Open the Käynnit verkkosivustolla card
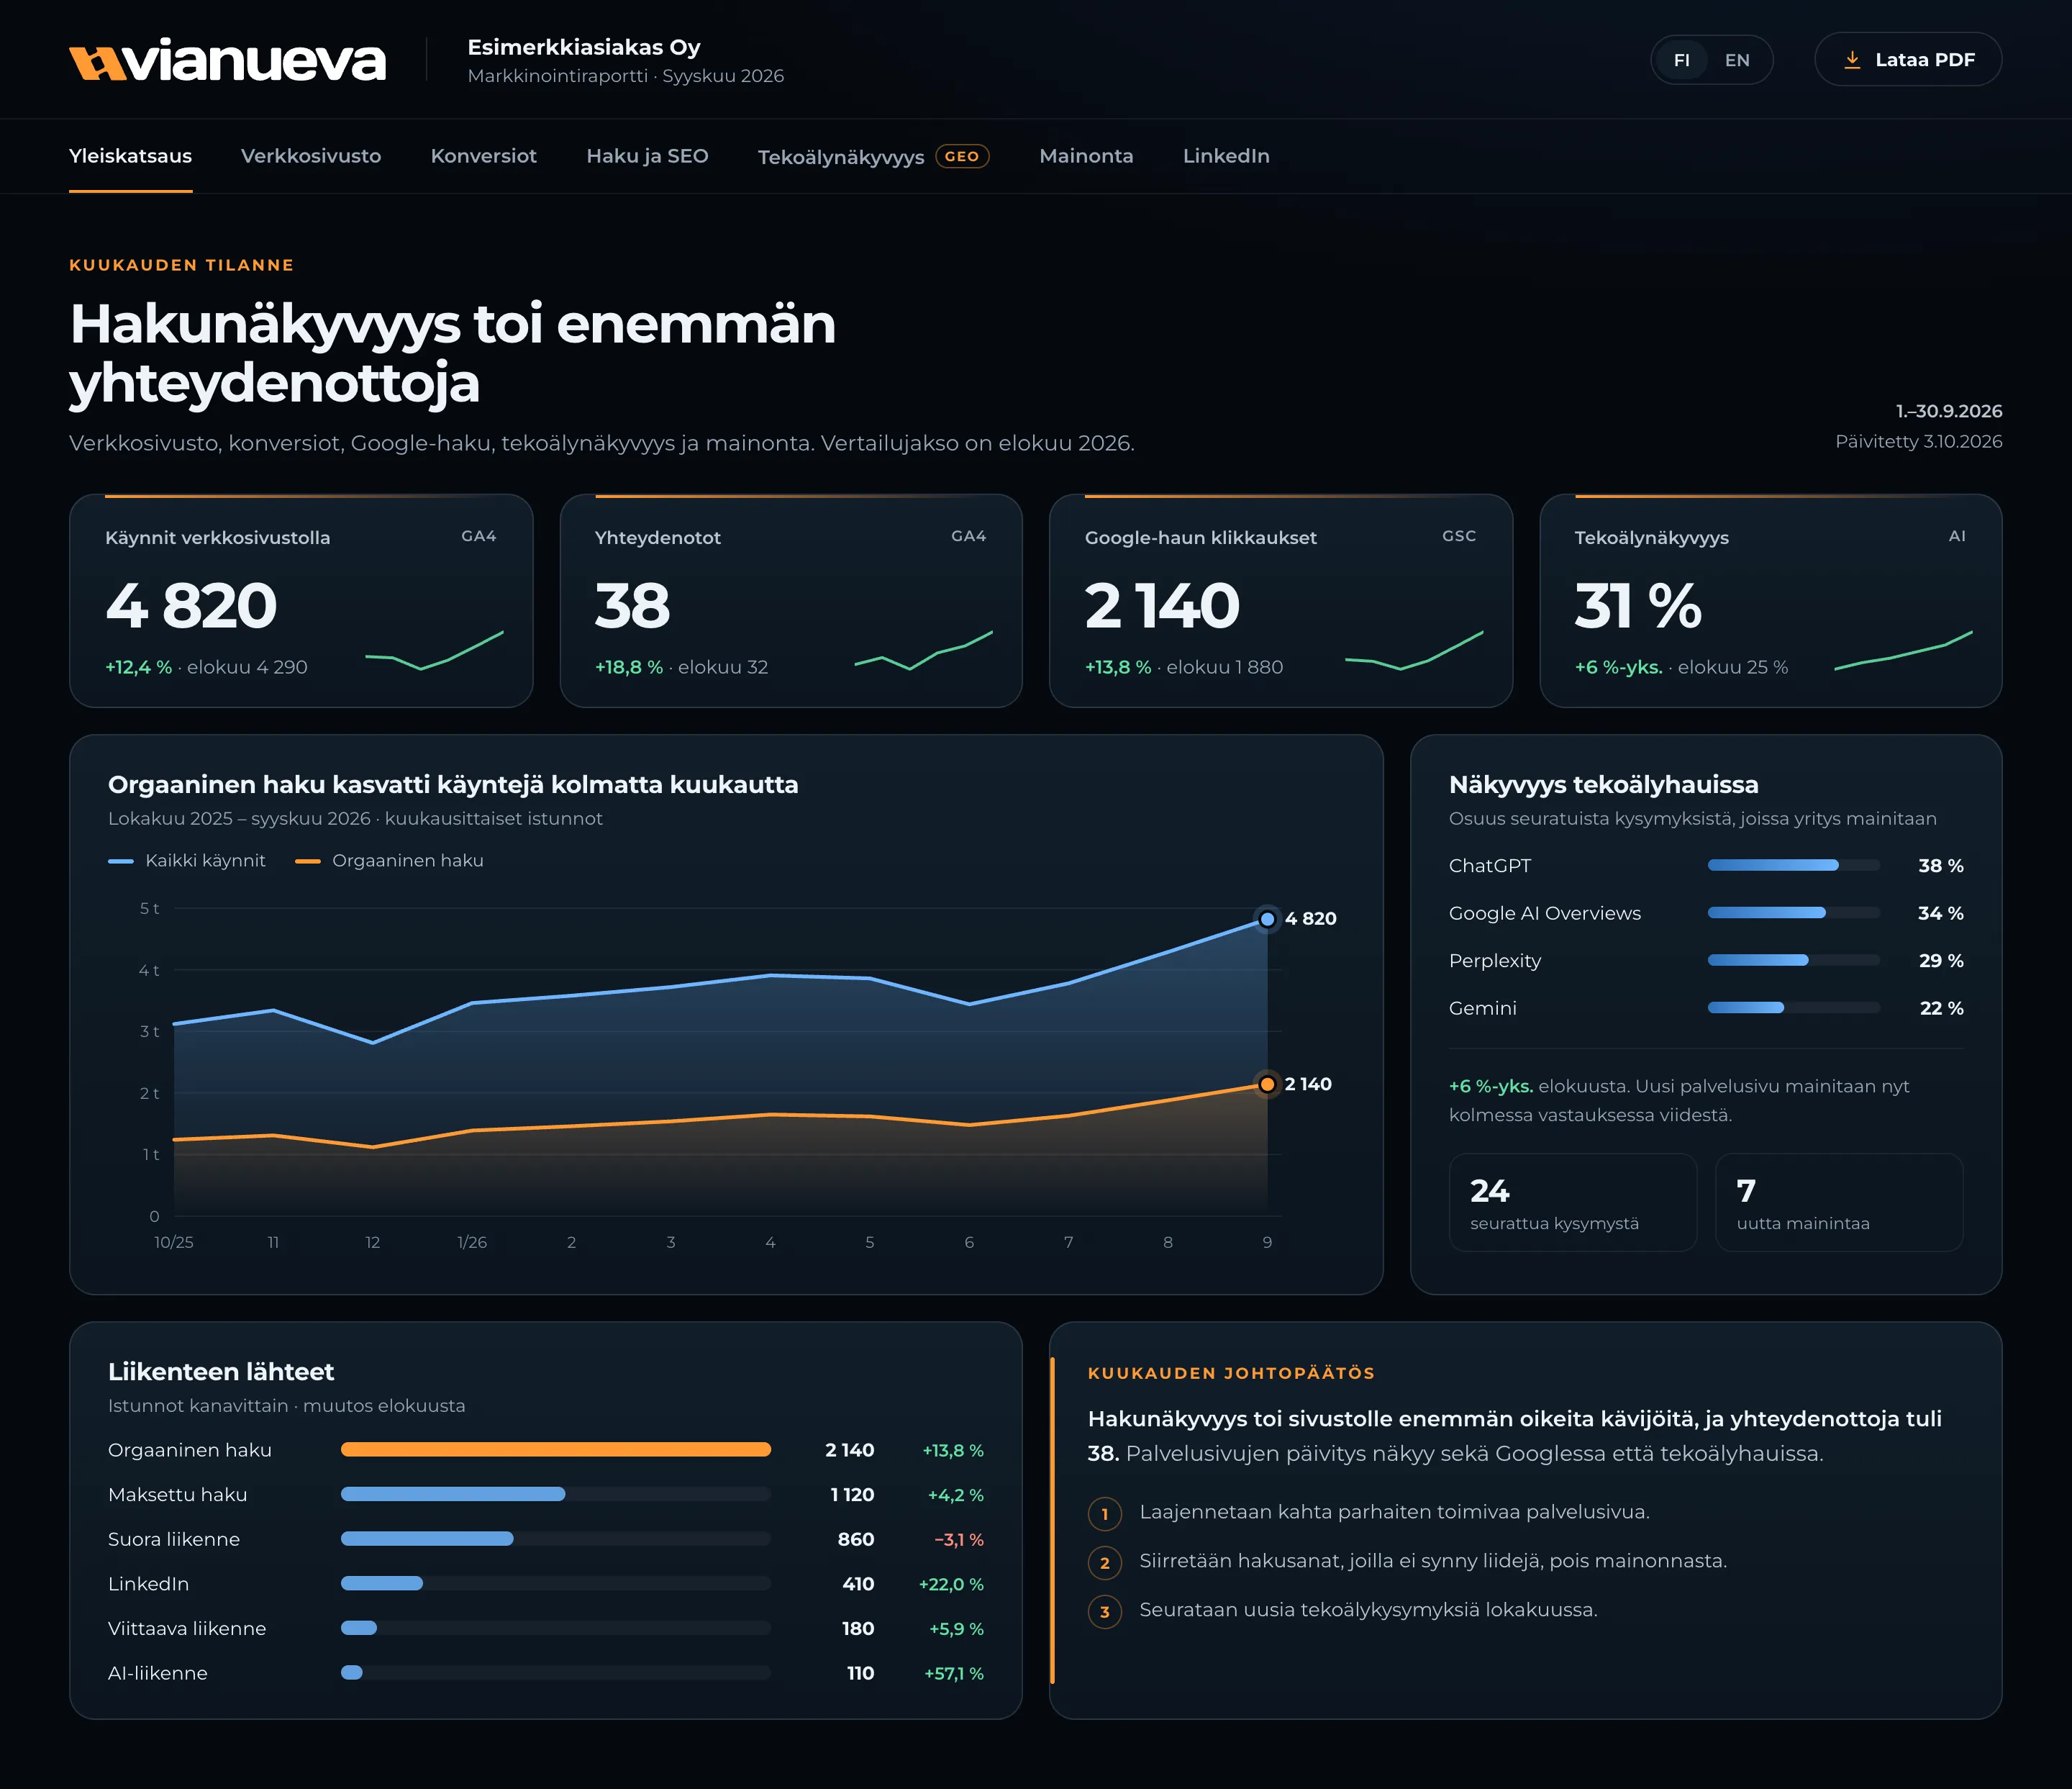This screenshot has width=2072, height=1789. [x=301, y=601]
